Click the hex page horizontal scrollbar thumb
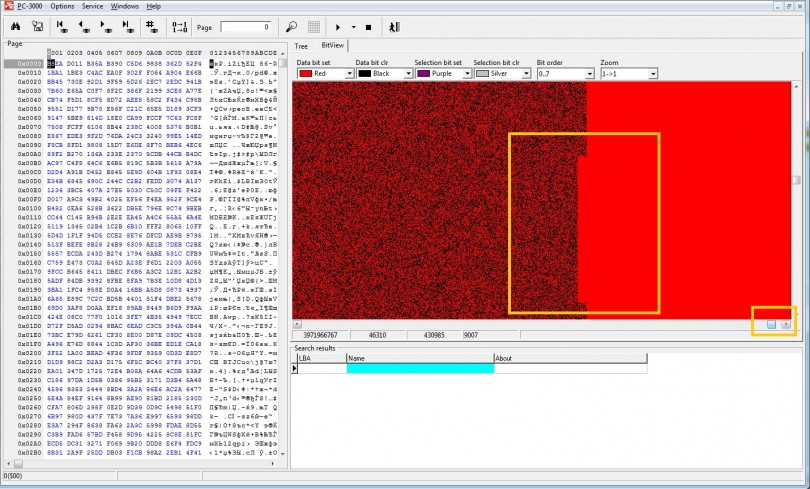 tap(18, 463)
